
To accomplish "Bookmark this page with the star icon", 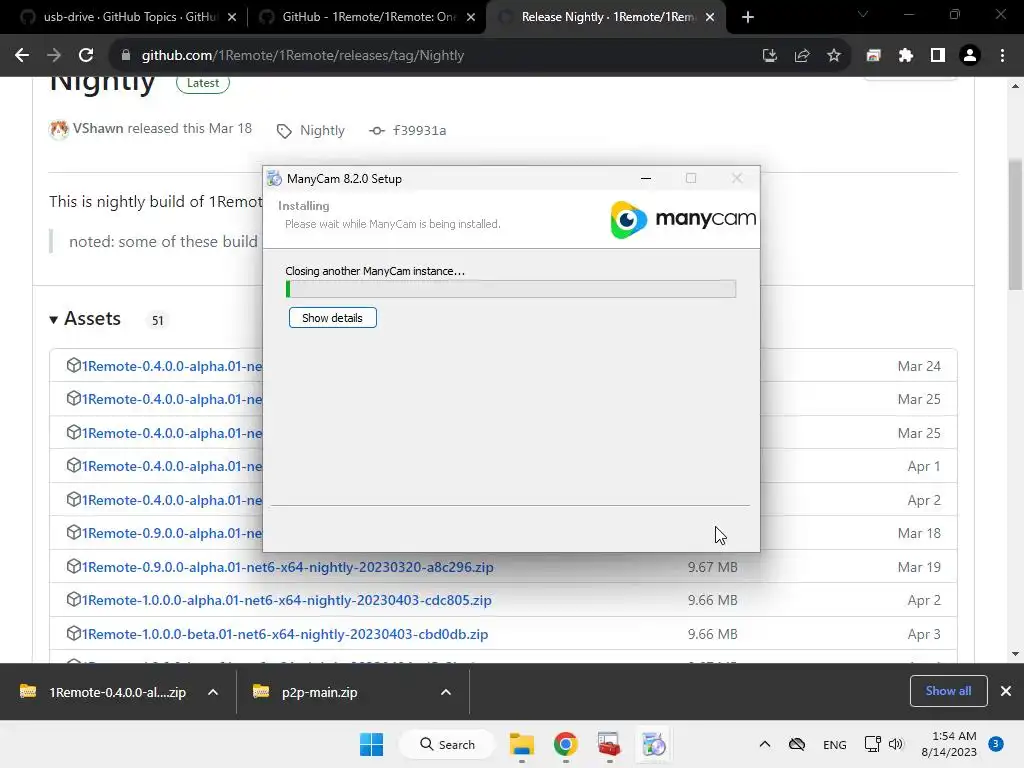I will coord(834,56).
